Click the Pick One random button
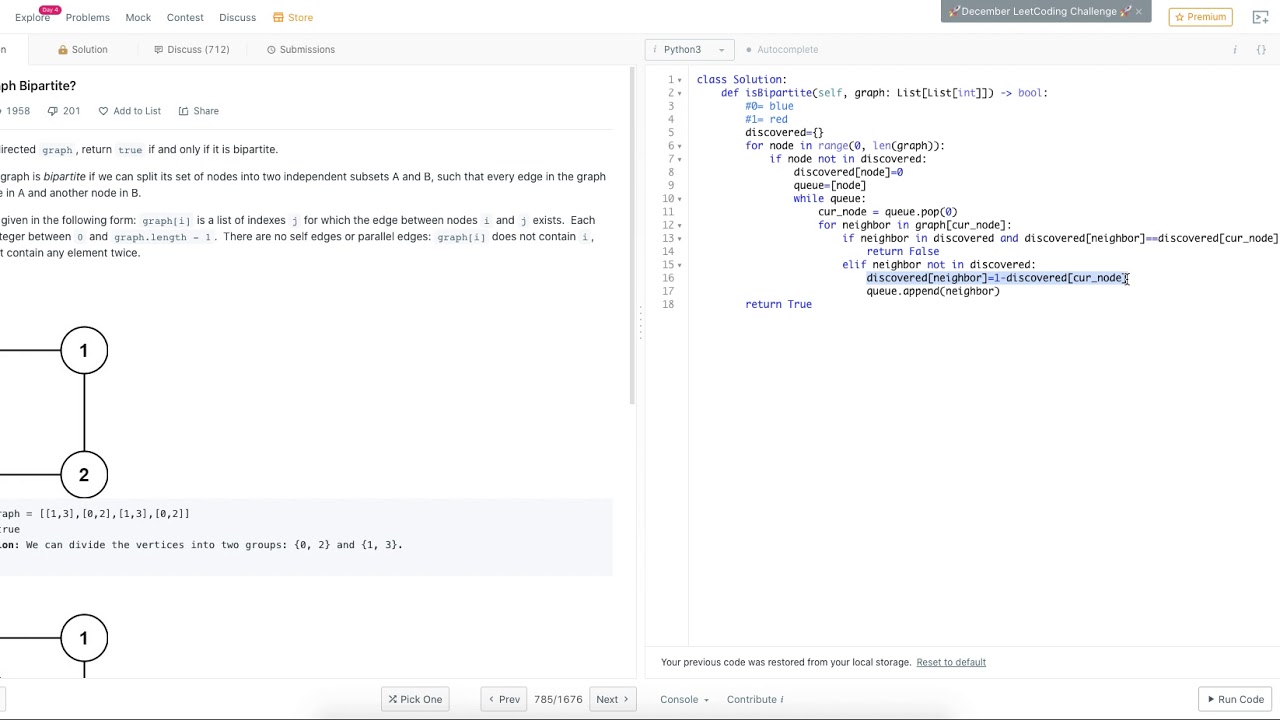The width and height of the screenshot is (1280, 720). pos(415,699)
